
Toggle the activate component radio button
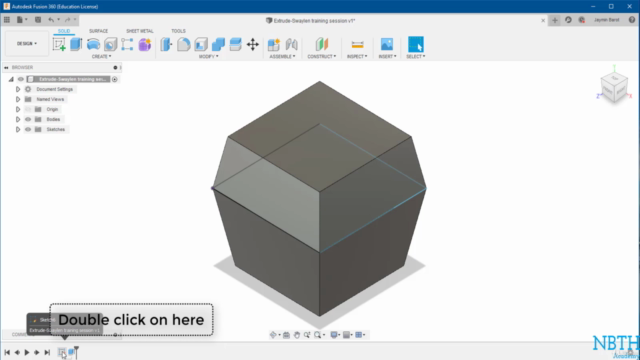[115, 79]
